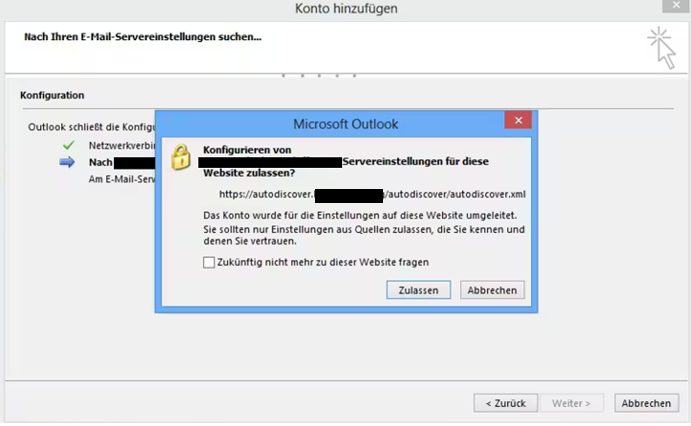Image resolution: width=691 pixels, height=426 pixels.
Task: Click the blue arrow step indicator icon
Action: [68, 162]
